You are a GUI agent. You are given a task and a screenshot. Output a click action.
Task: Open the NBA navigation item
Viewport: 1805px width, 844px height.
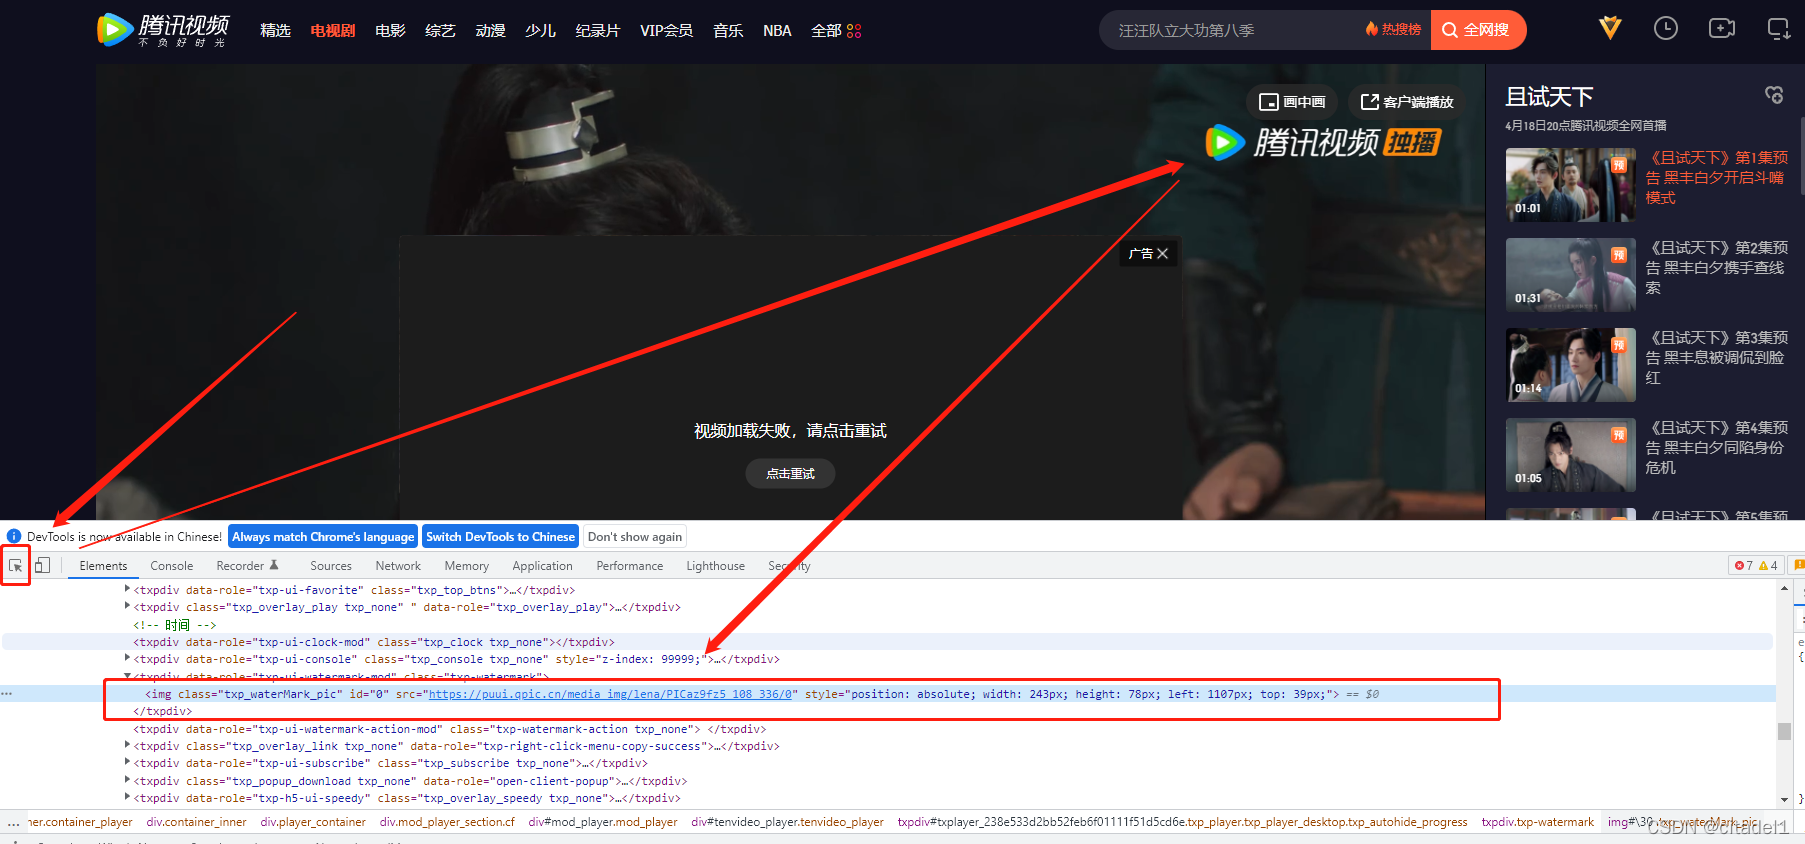click(x=777, y=31)
